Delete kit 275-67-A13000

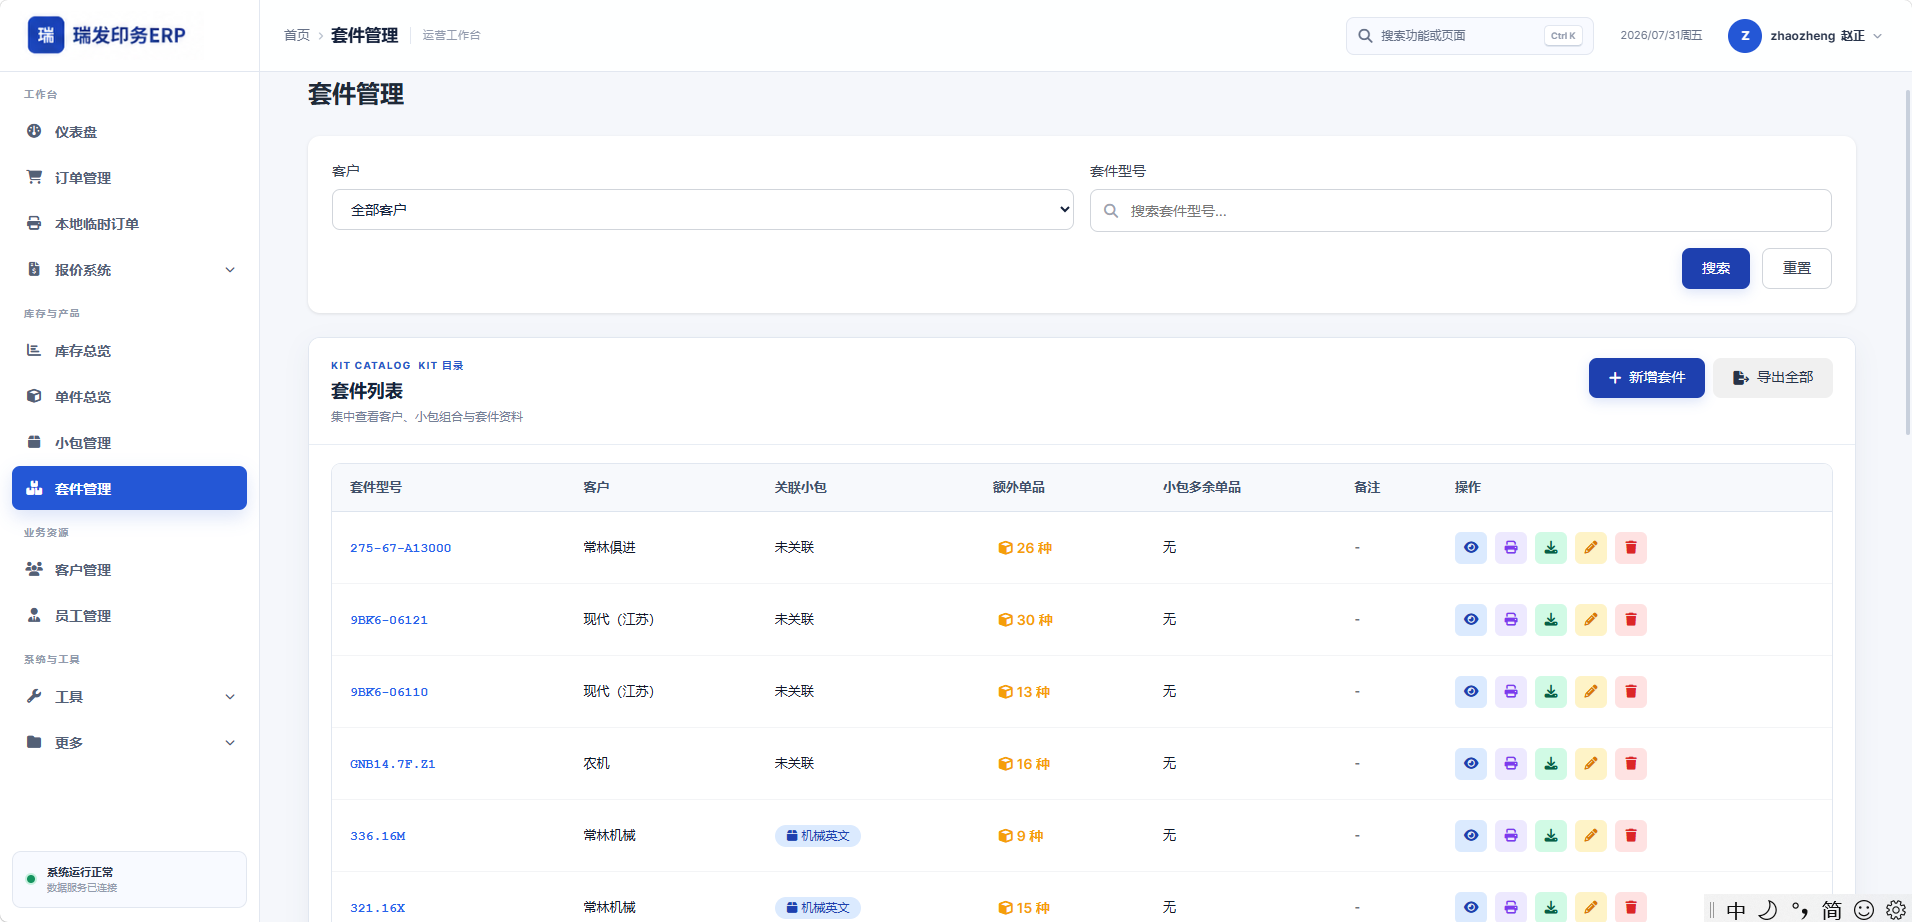point(1631,548)
